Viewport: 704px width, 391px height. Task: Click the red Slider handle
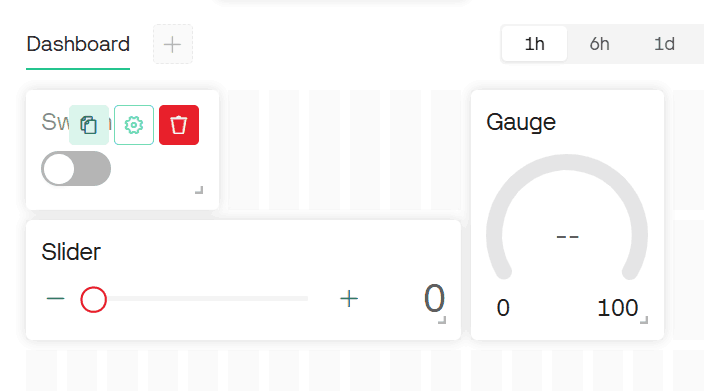[93, 299]
